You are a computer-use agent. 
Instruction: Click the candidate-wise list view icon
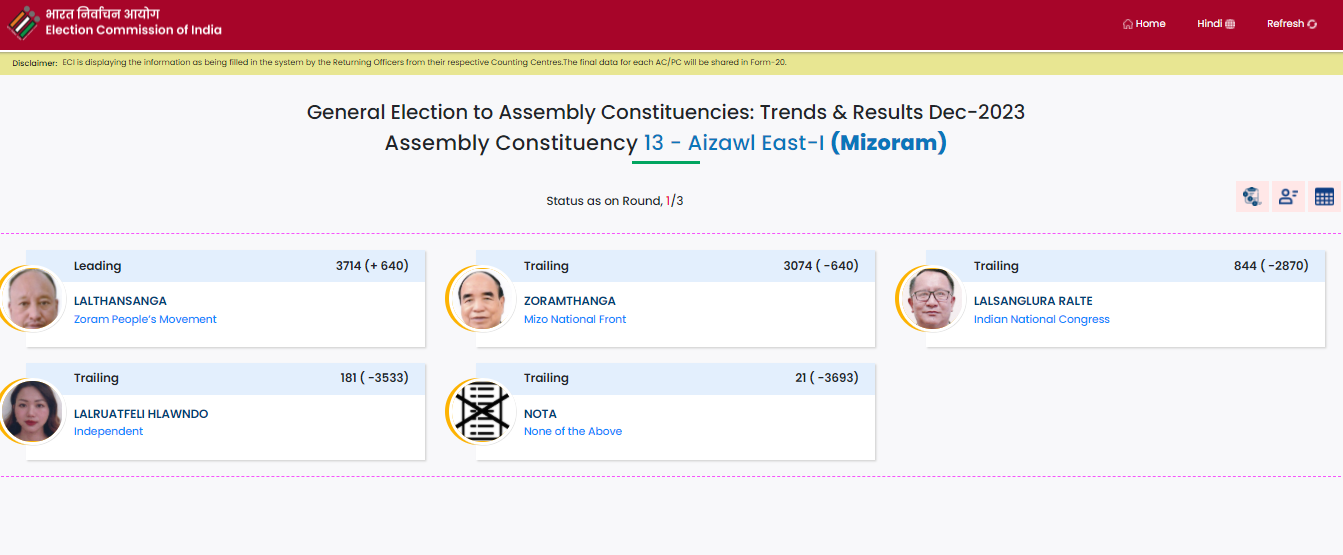pyautogui.click(x=1288, y=197)
